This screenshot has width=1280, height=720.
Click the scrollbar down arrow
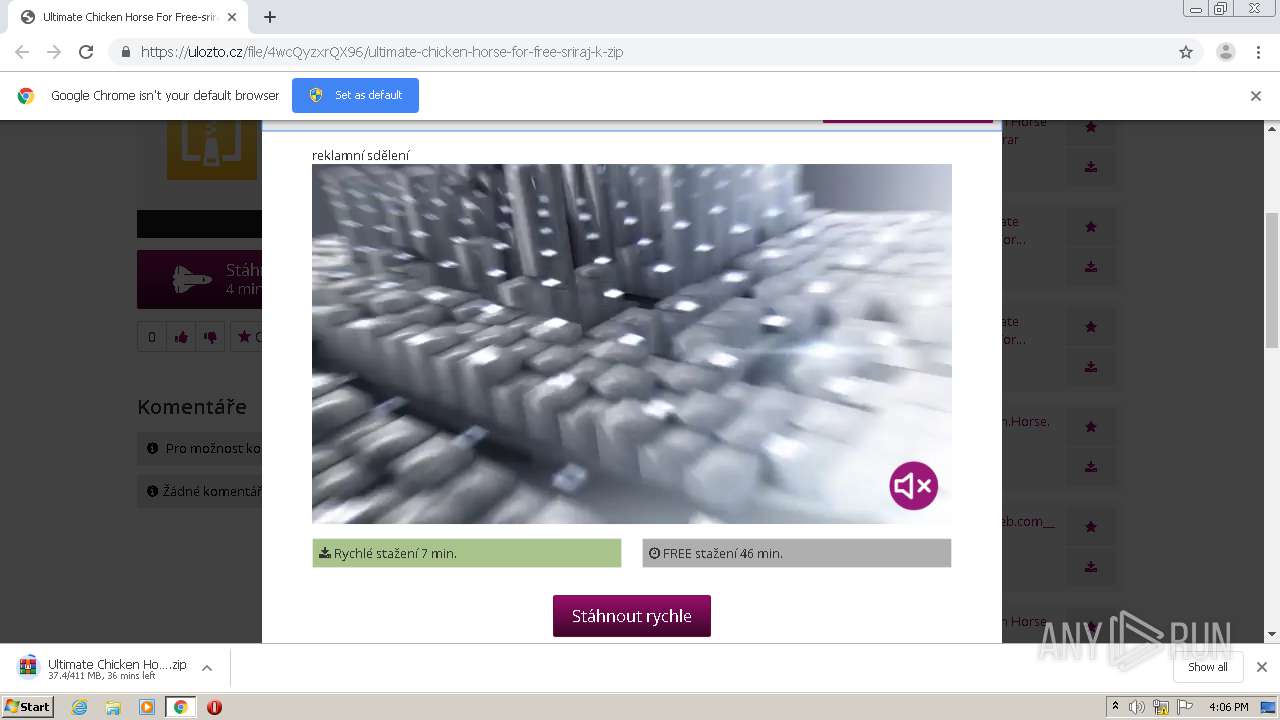(x=1272, y=634)
